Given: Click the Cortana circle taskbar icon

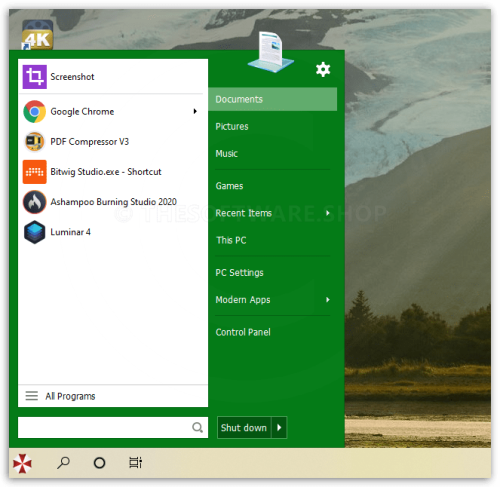Looking at the screenshot, I should tap(99, 463).
